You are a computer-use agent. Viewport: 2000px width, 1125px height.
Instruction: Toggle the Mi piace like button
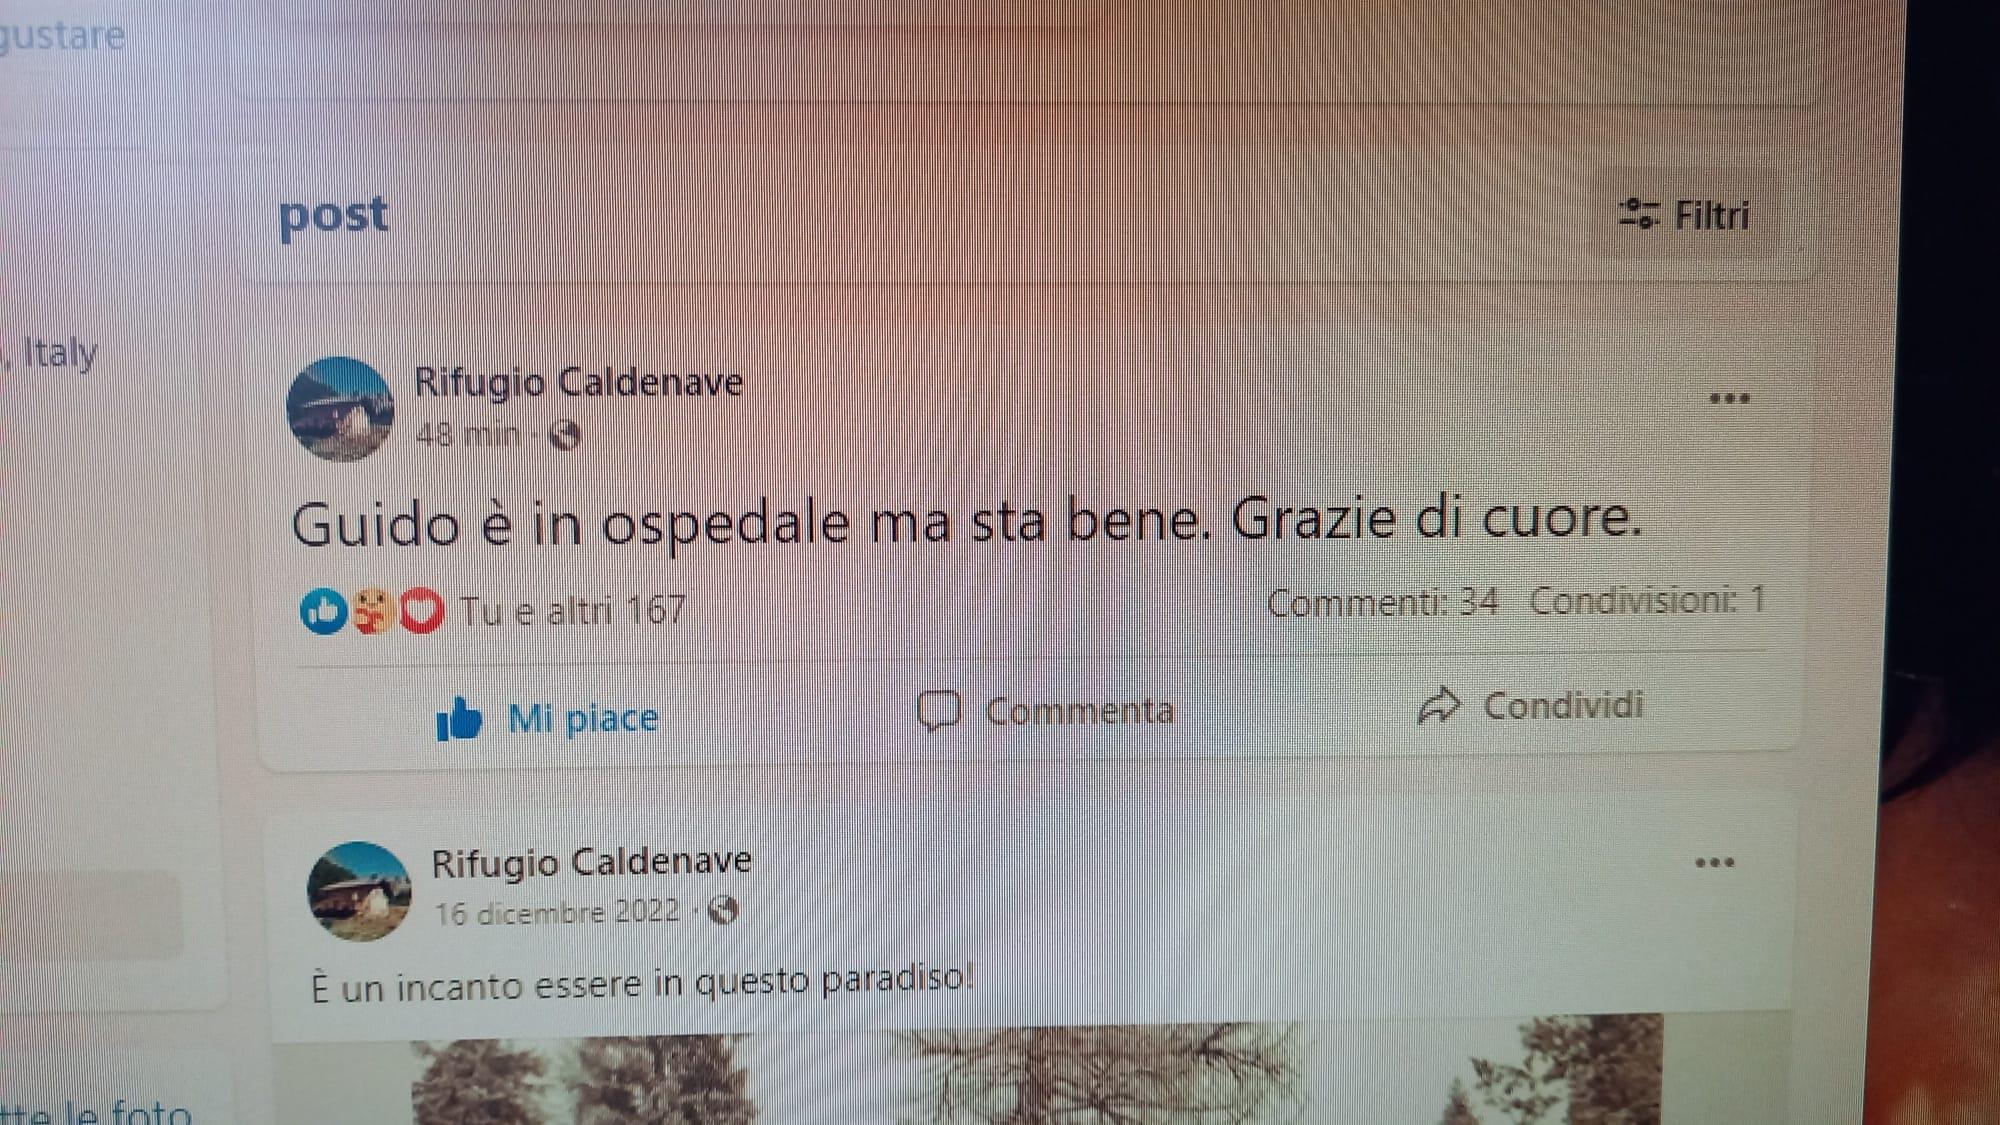(548, 718)
